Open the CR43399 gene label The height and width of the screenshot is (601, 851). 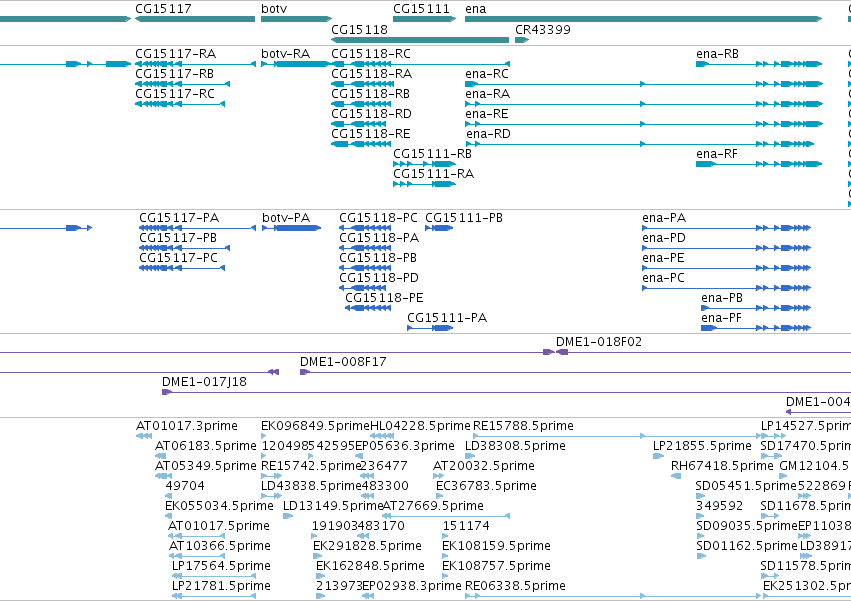pyautogui.click(x=543, y=29)
